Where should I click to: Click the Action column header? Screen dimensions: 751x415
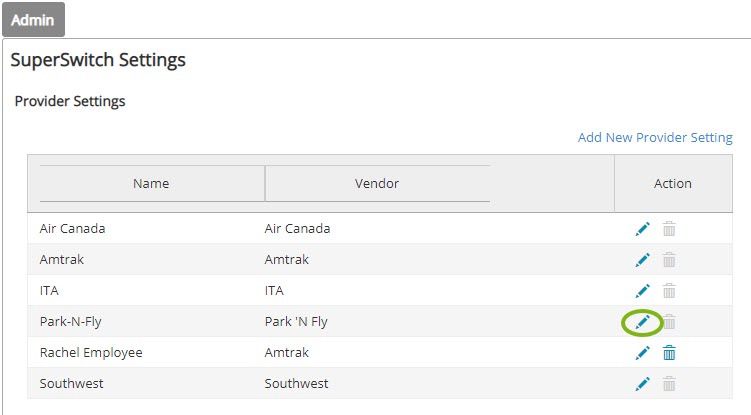pyautogui.click(x=673, y=184)
